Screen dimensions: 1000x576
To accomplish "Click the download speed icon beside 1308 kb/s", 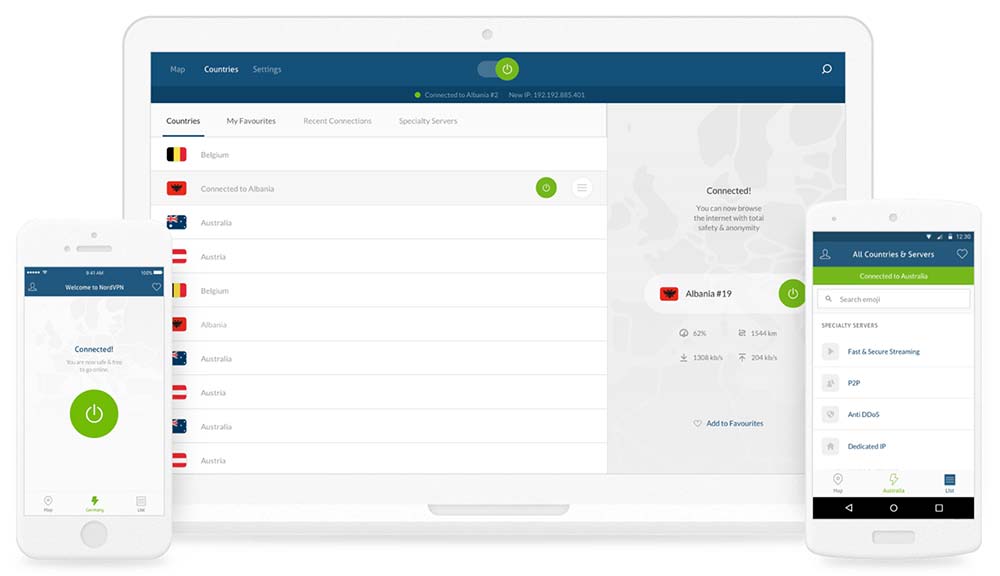I will pyautogui.click(x=684, y=358).
